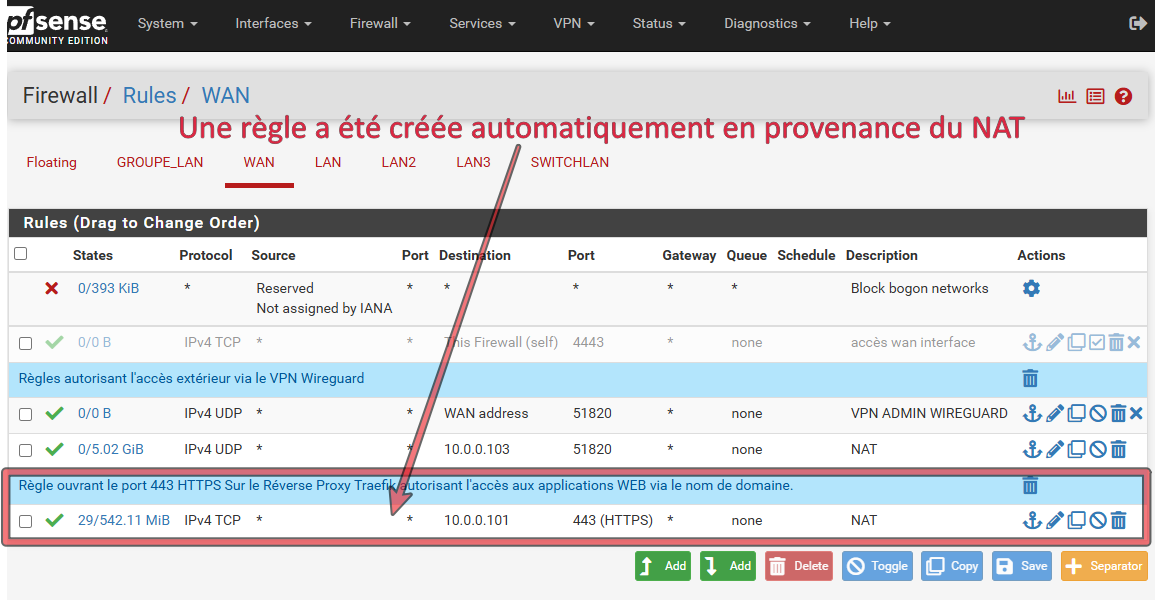Expand the VPN navigation dropdown
Image resolution: width=1155 pixels, height=600 pixels.
click(x=573, y=23)
